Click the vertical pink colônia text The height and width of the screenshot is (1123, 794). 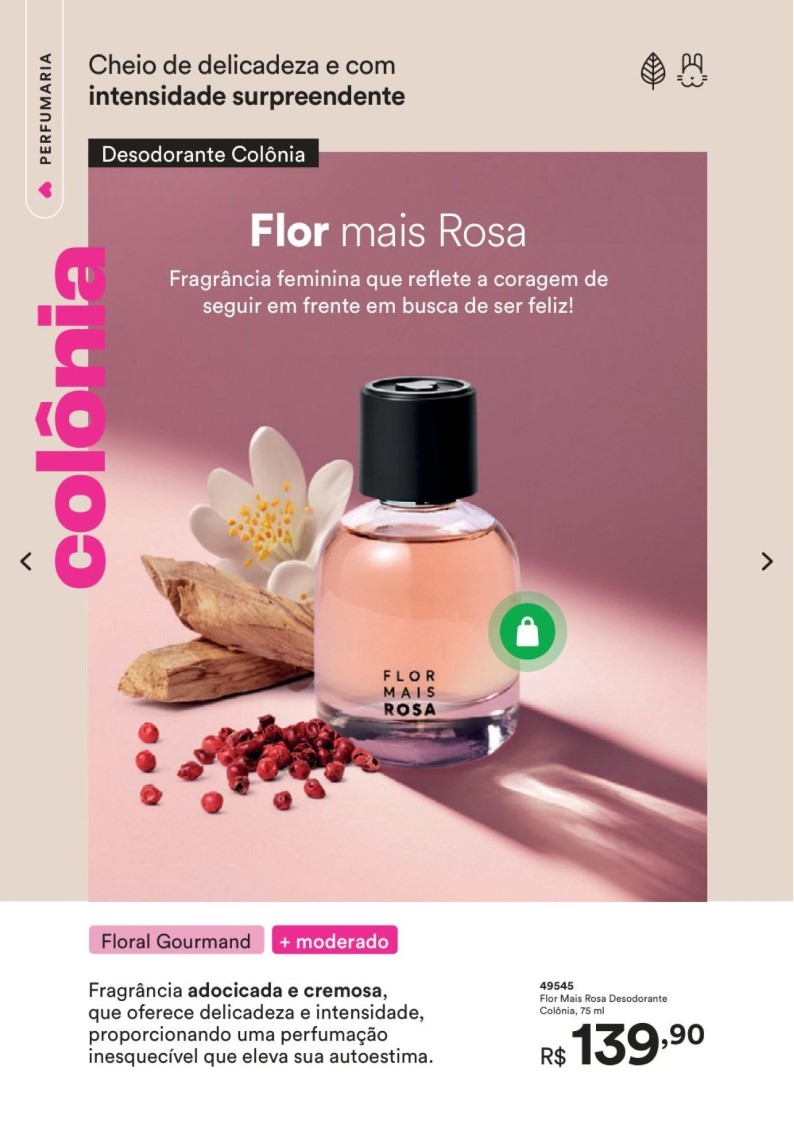pyautogui.click(x=79, y=418)
